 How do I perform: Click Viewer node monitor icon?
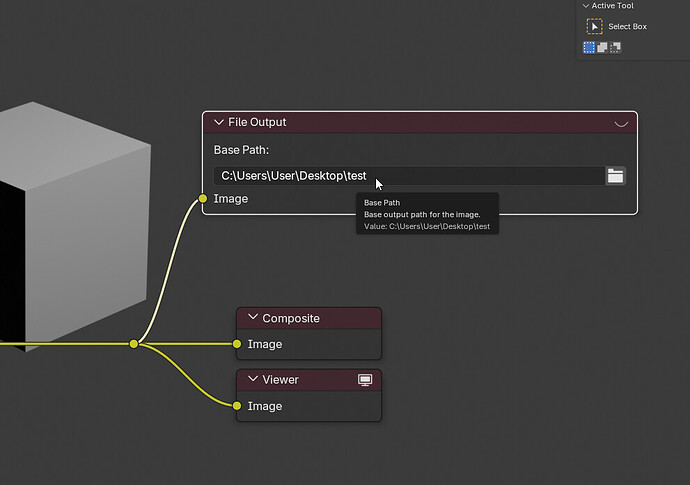tap(365, 380)
